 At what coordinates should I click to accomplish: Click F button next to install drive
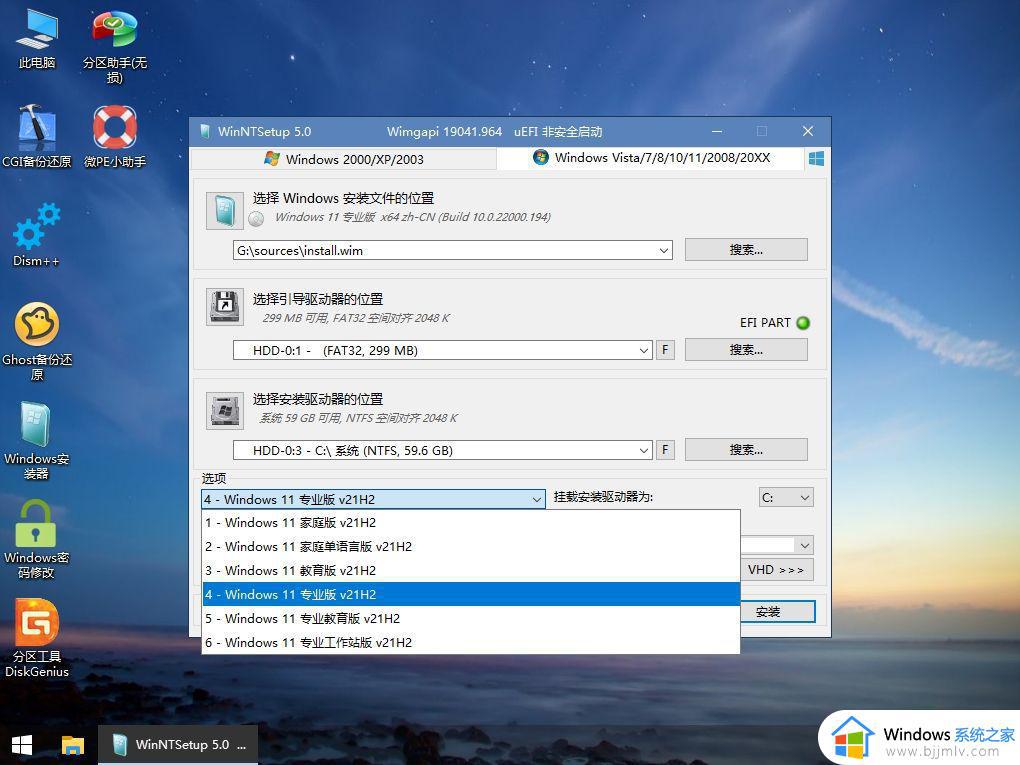[x=665, y=450]
